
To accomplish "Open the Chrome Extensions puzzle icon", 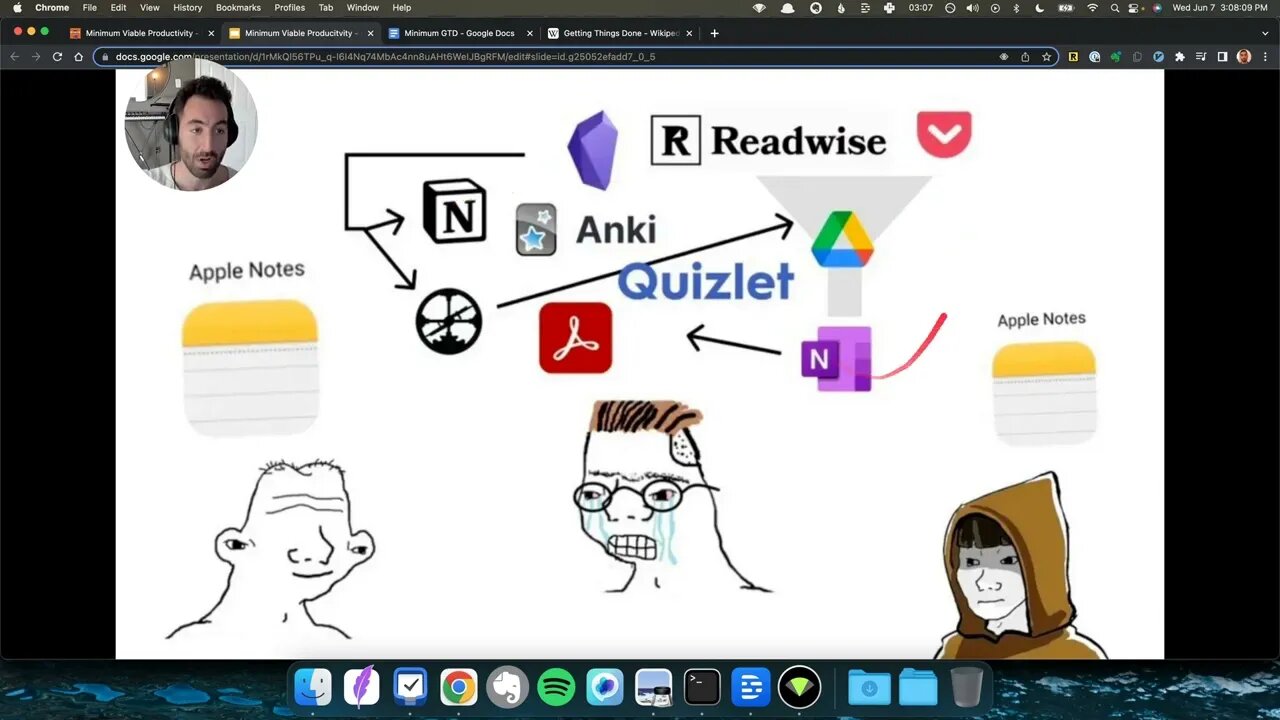I will [1180, 57].
